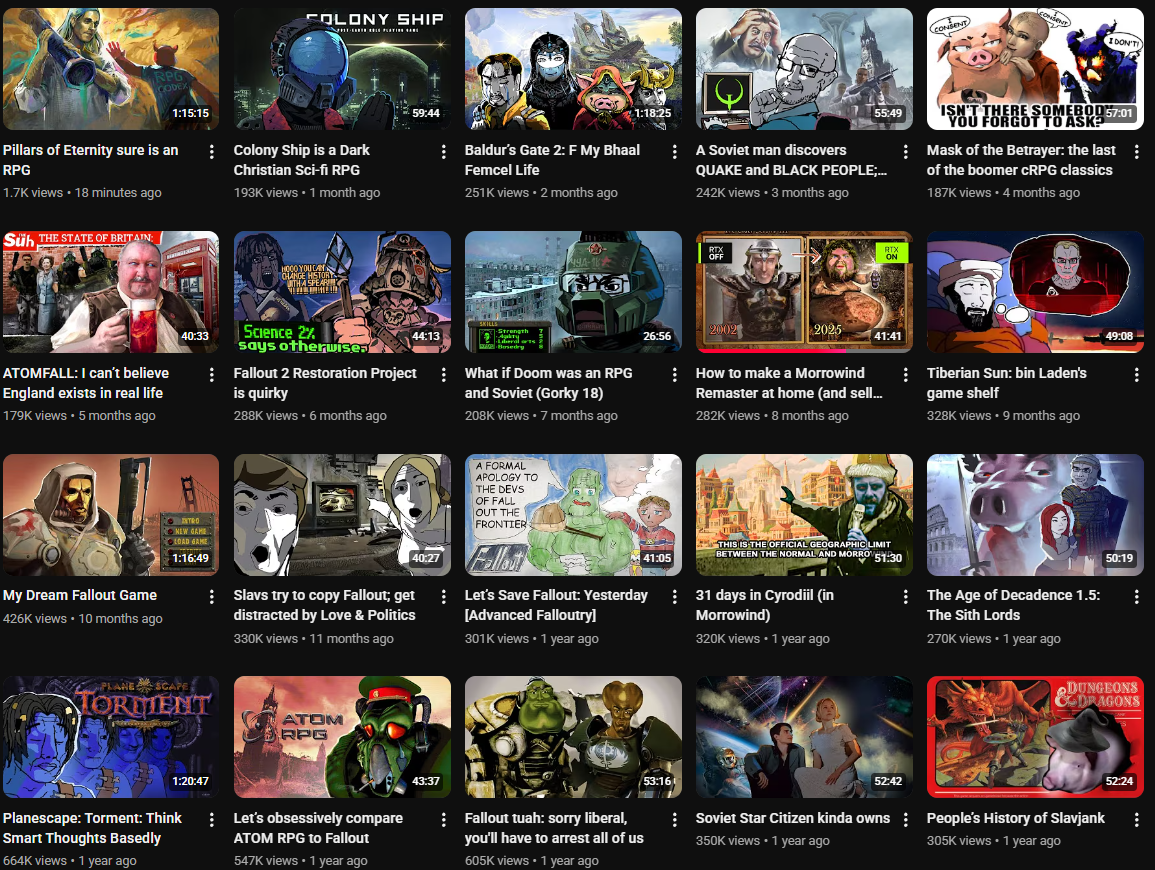Open the formal apology Fallout Frontier thumbnail
This screenshot has width=1155, height=870.
point(573,515)
